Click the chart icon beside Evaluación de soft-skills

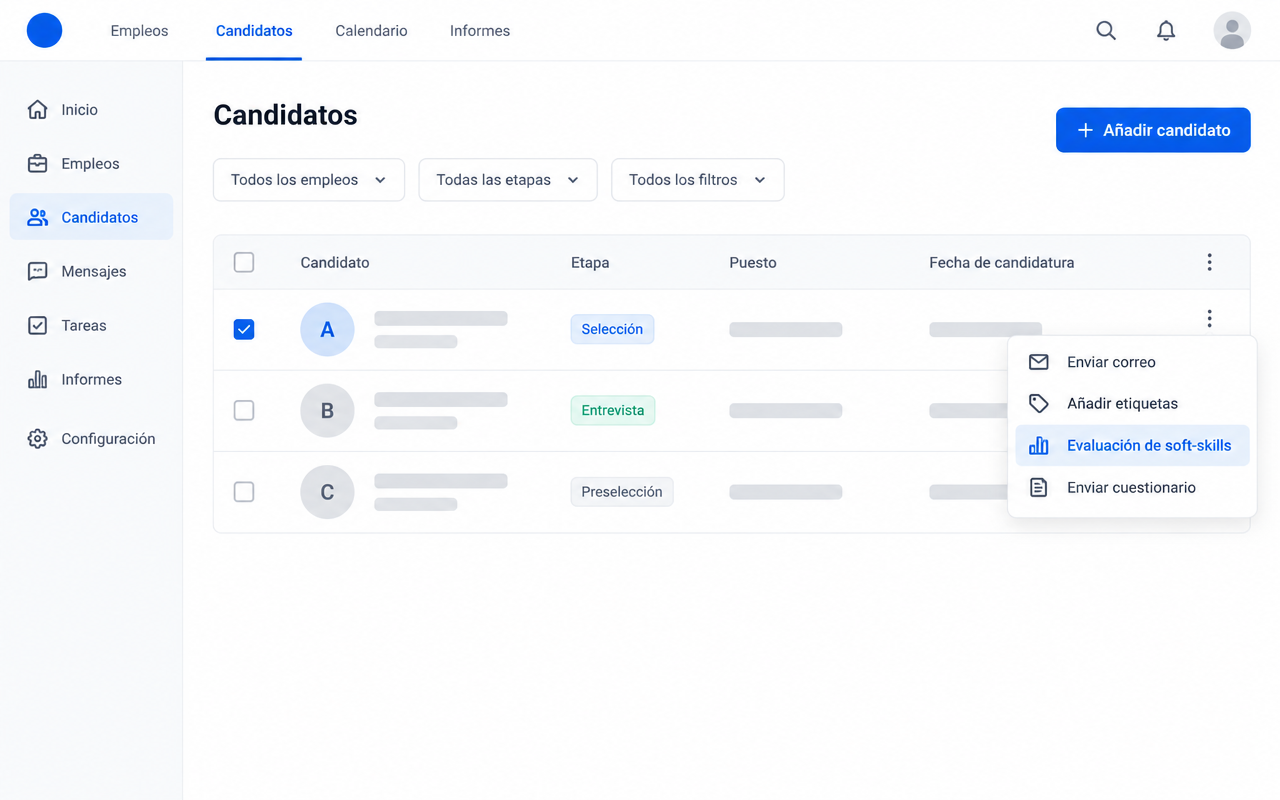(1039, 446)
